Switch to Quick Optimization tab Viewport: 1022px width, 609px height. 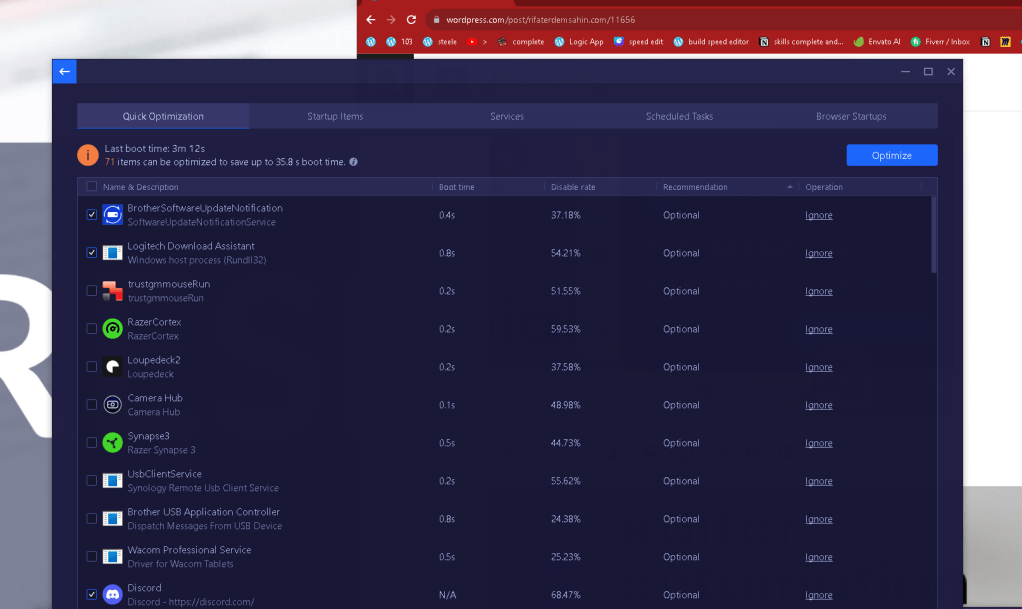coord(163,116)
